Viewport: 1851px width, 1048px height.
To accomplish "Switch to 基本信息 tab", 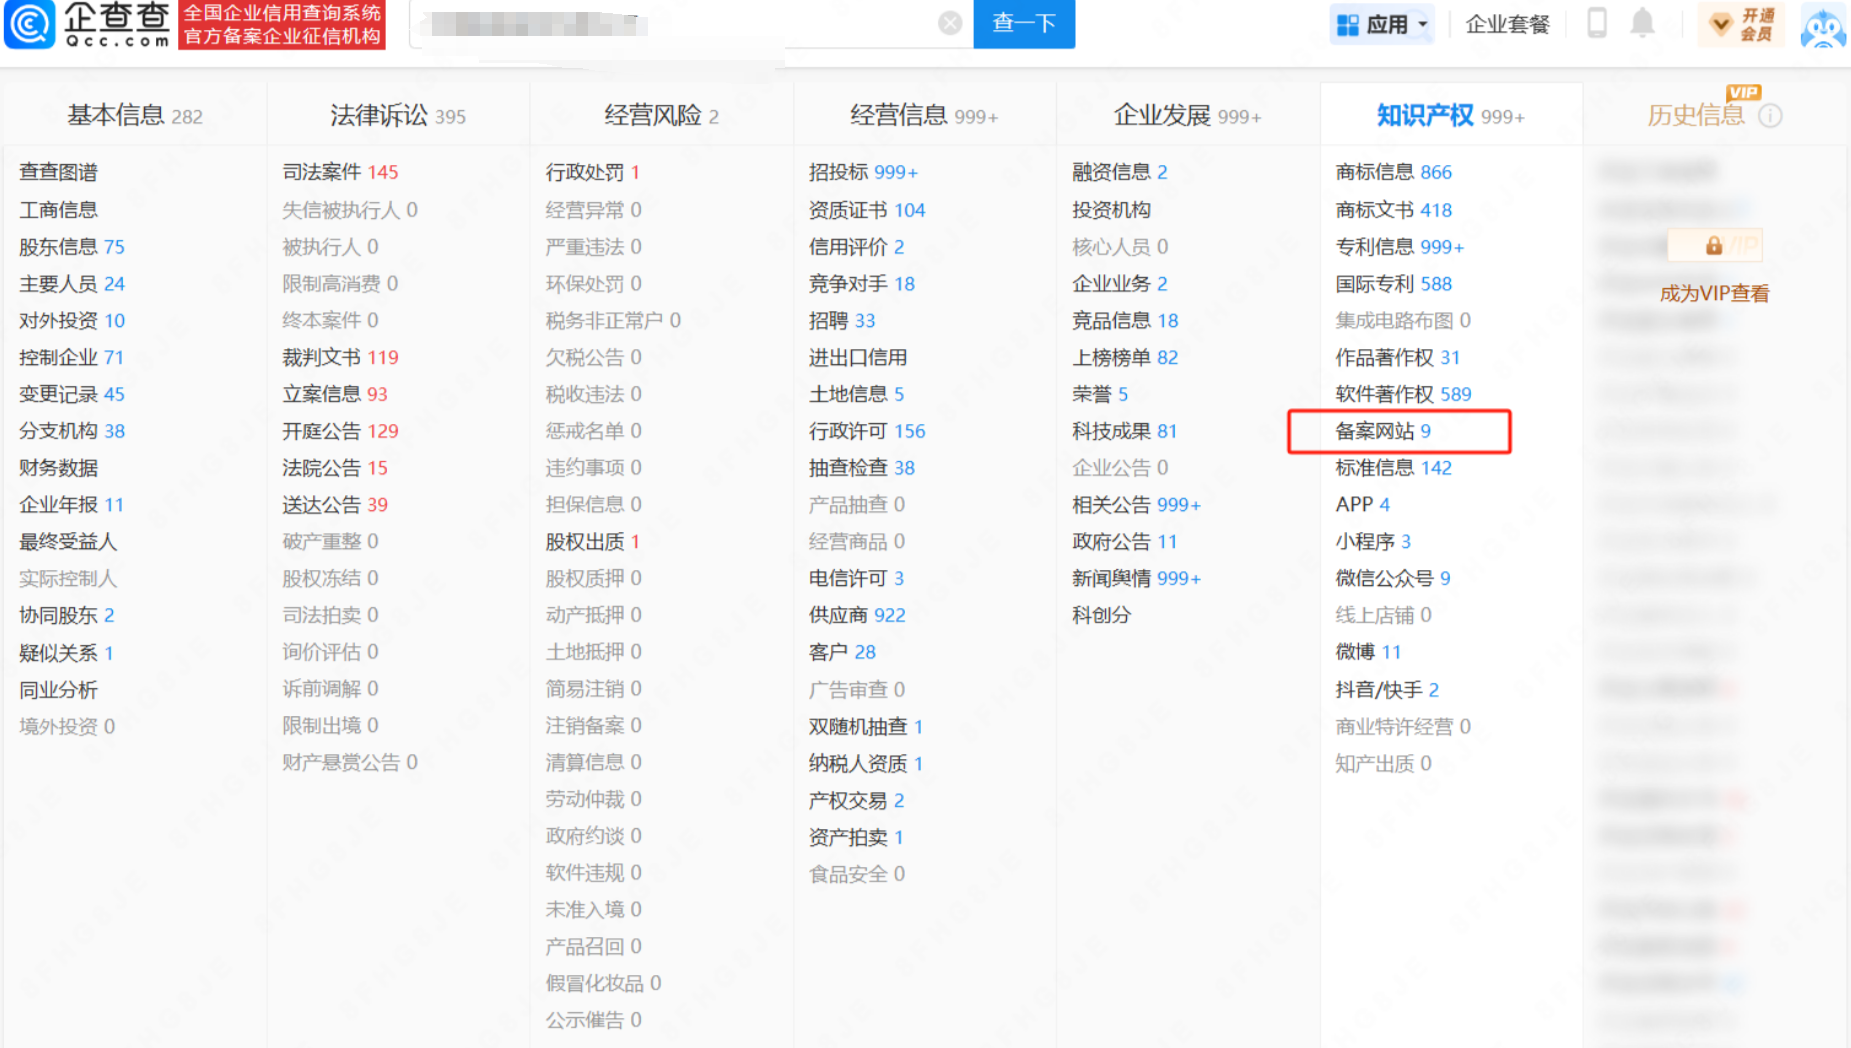I will pyautogui.click(x=135, y=116).
